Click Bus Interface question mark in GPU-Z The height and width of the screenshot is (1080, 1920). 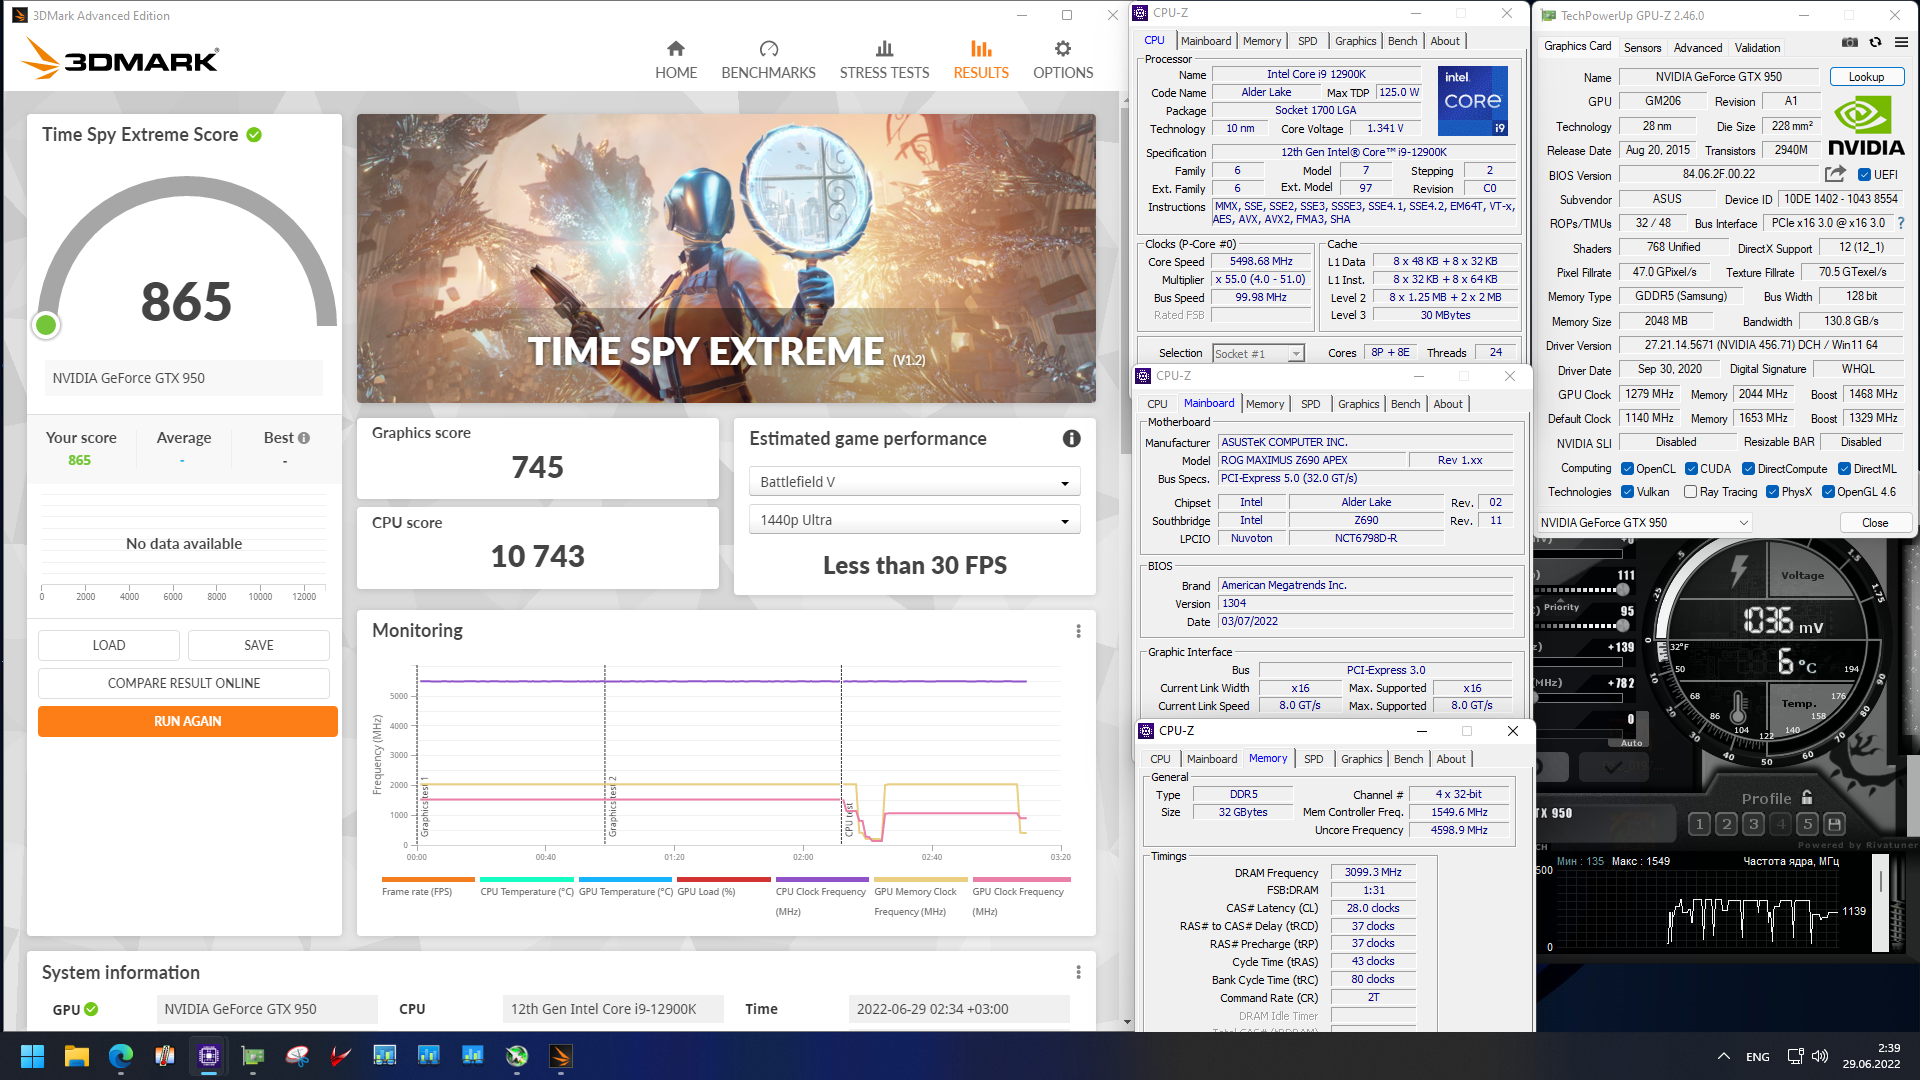click(x=1901, y=223)
